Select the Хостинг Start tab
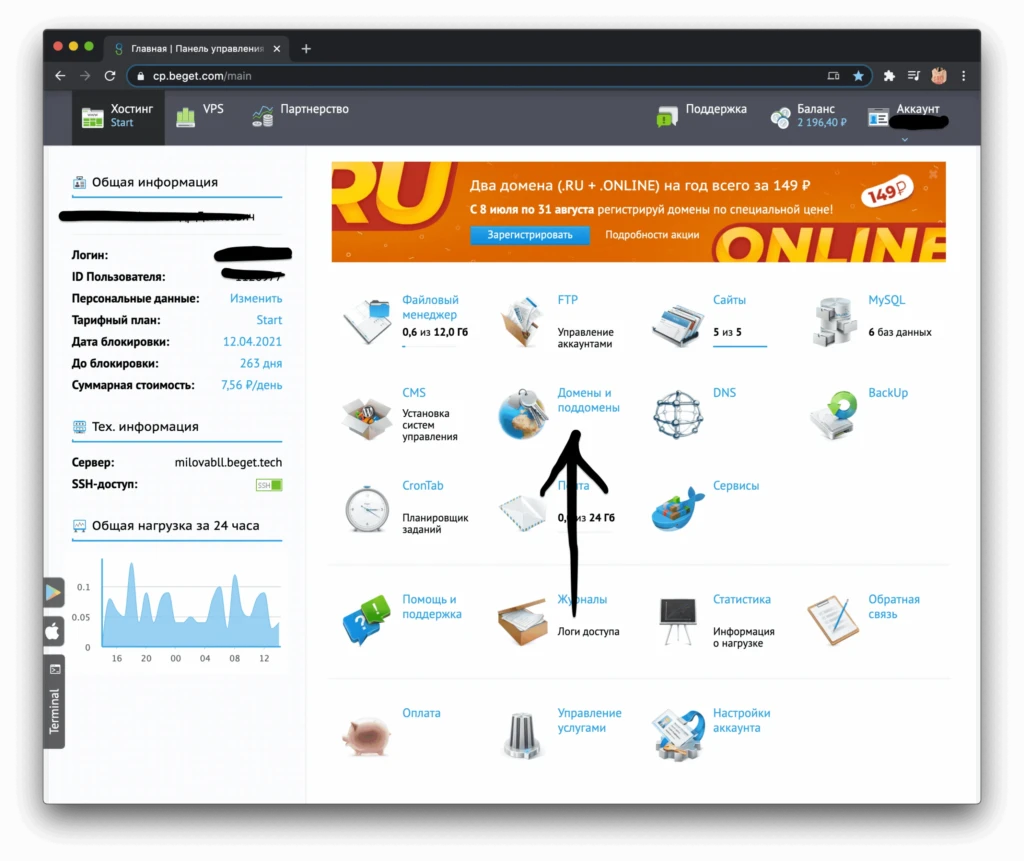Image resolution: width=1024 pixels, height=861 pixels. pos(118,116)
